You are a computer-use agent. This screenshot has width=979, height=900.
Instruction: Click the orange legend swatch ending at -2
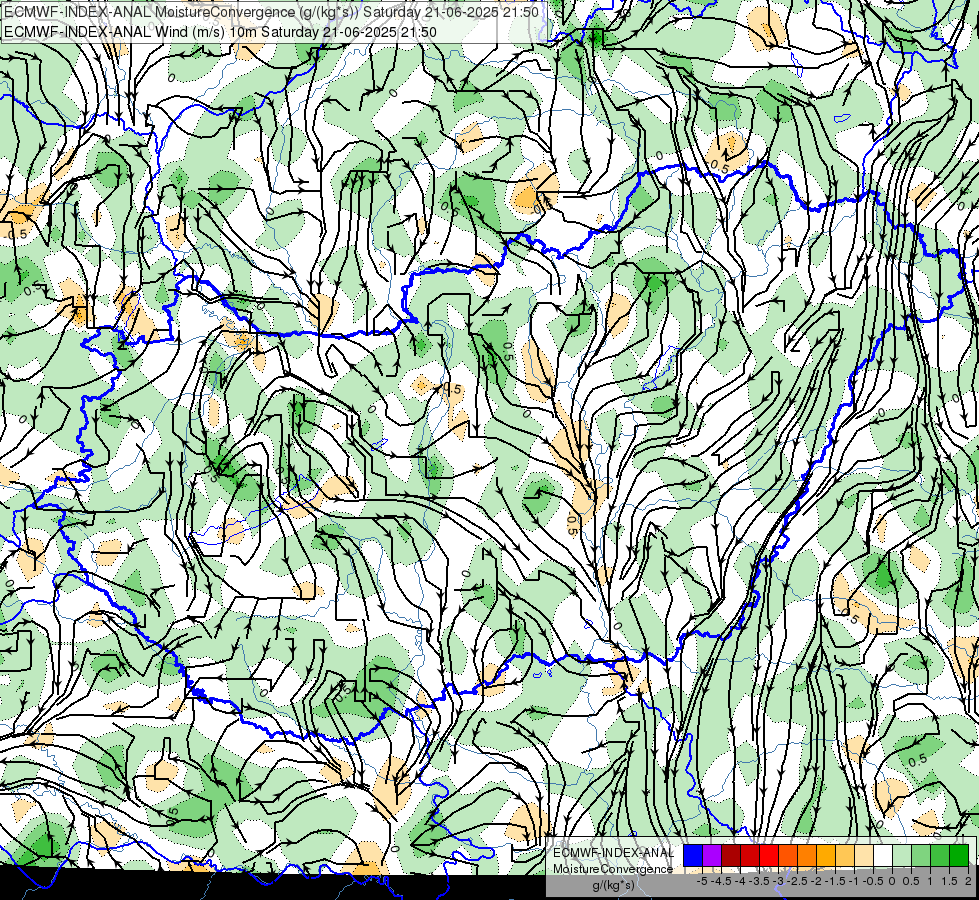click(x=807, y=855)
